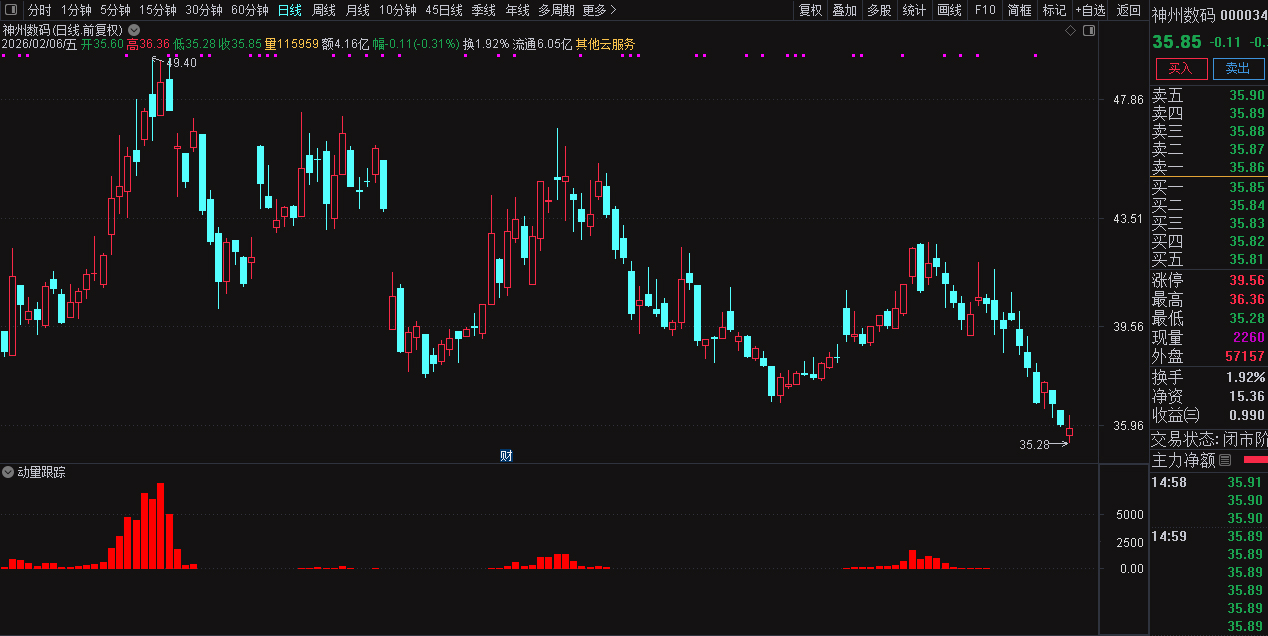The image size is (1268, 636).
Task: Open the F10 company info view
Action: pyautogui.click(x=984, y=9)
